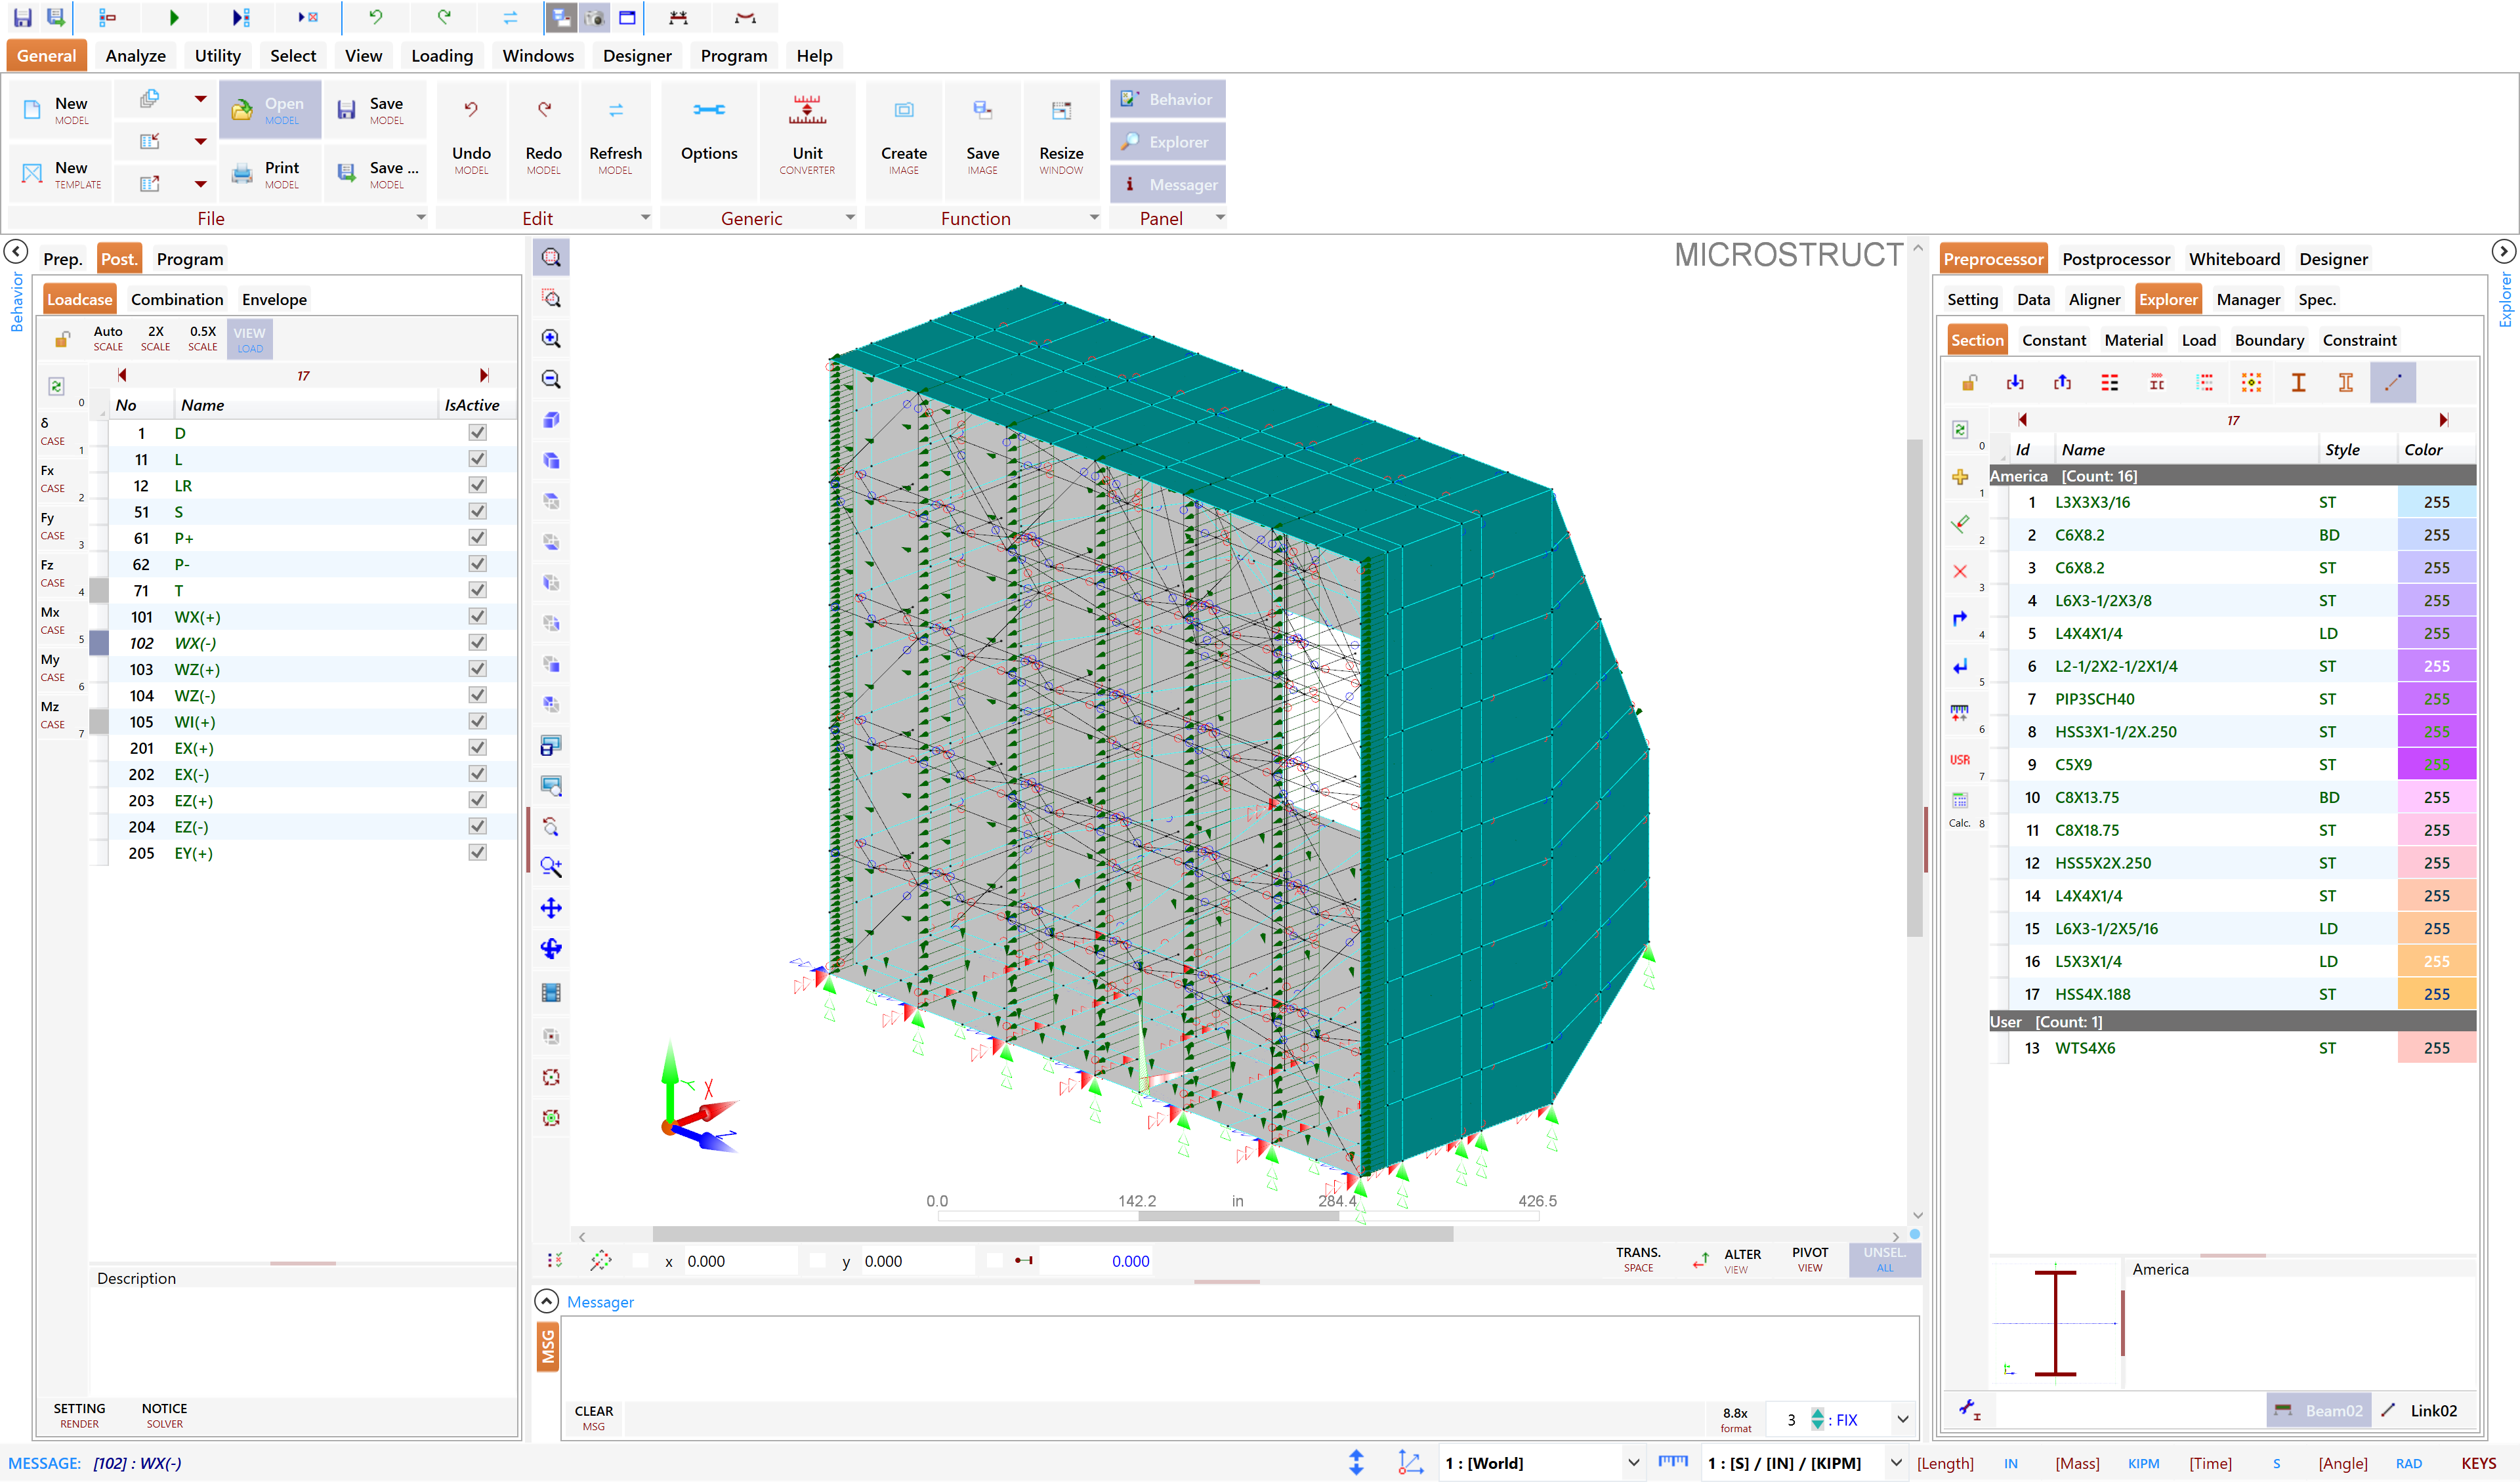Switch to the Envelope tab
The image size is (2520, 1482).
click(x=274, y=299)
